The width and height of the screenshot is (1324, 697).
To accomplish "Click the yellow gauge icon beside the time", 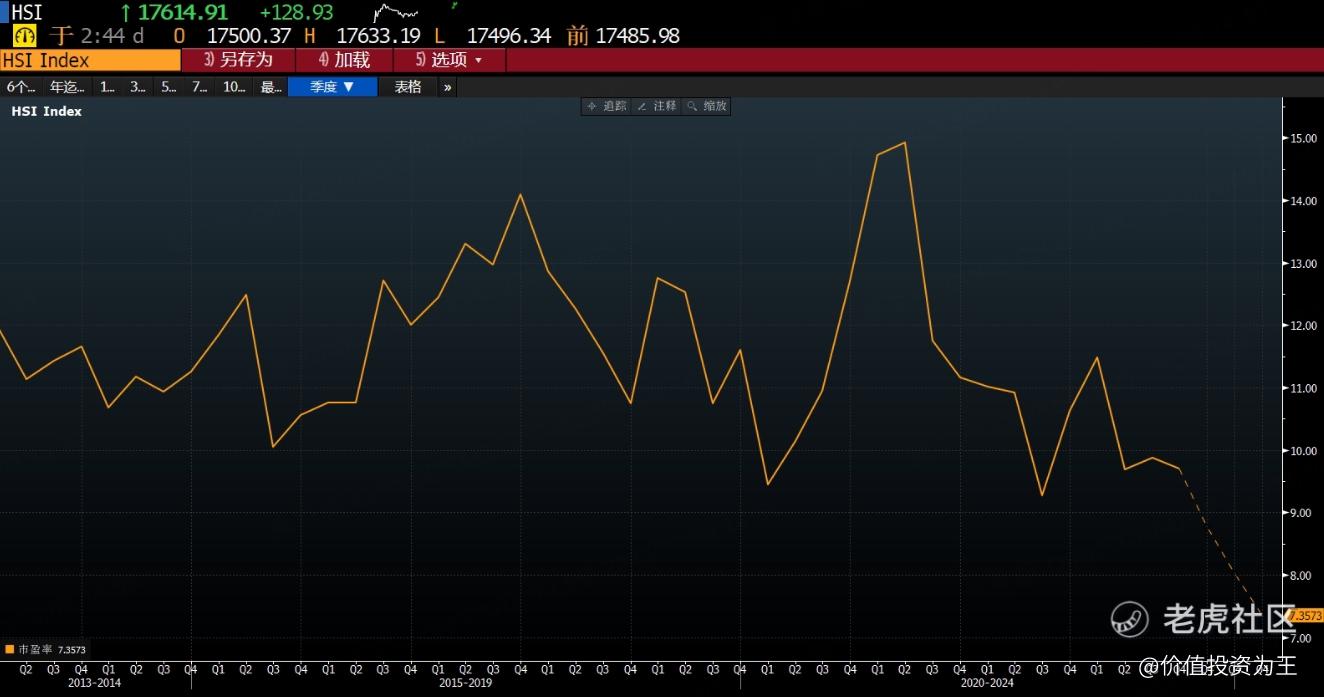I will click(x=25, y=36).
